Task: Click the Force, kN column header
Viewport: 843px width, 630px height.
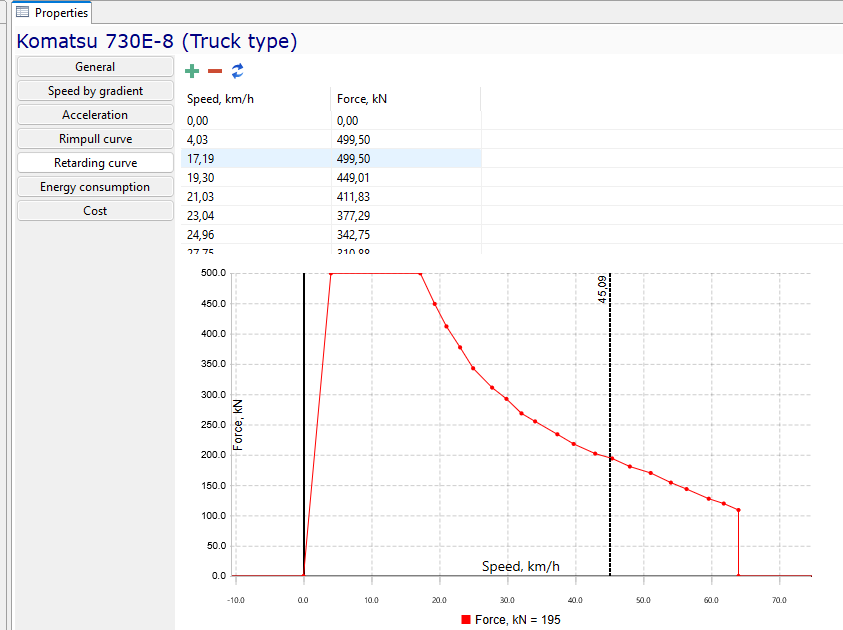Action: tap(406, 99)
